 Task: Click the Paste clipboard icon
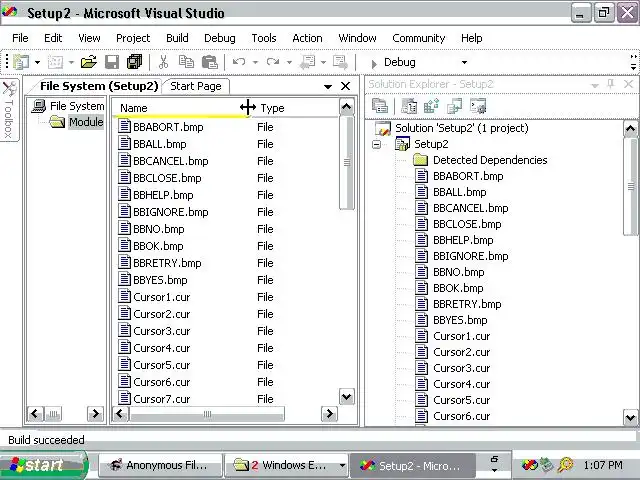(210, 62)
